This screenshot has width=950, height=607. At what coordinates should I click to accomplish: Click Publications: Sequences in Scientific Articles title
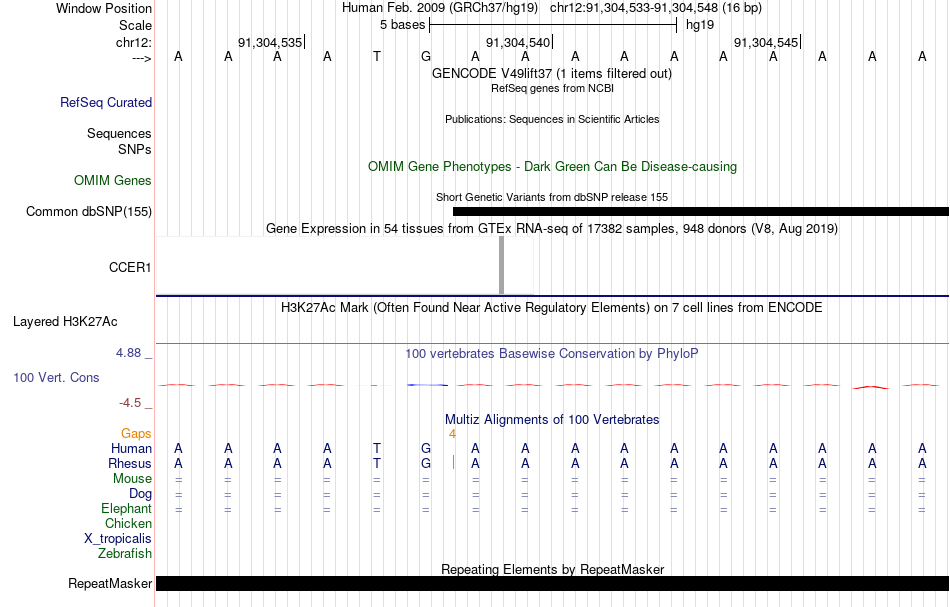[552, 119]
